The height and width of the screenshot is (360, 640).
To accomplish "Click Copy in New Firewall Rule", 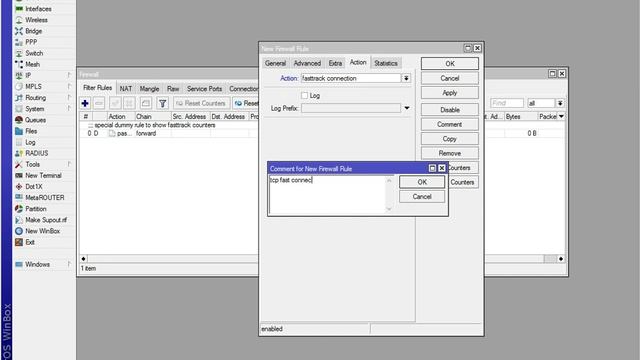I will tap(449, 139).
